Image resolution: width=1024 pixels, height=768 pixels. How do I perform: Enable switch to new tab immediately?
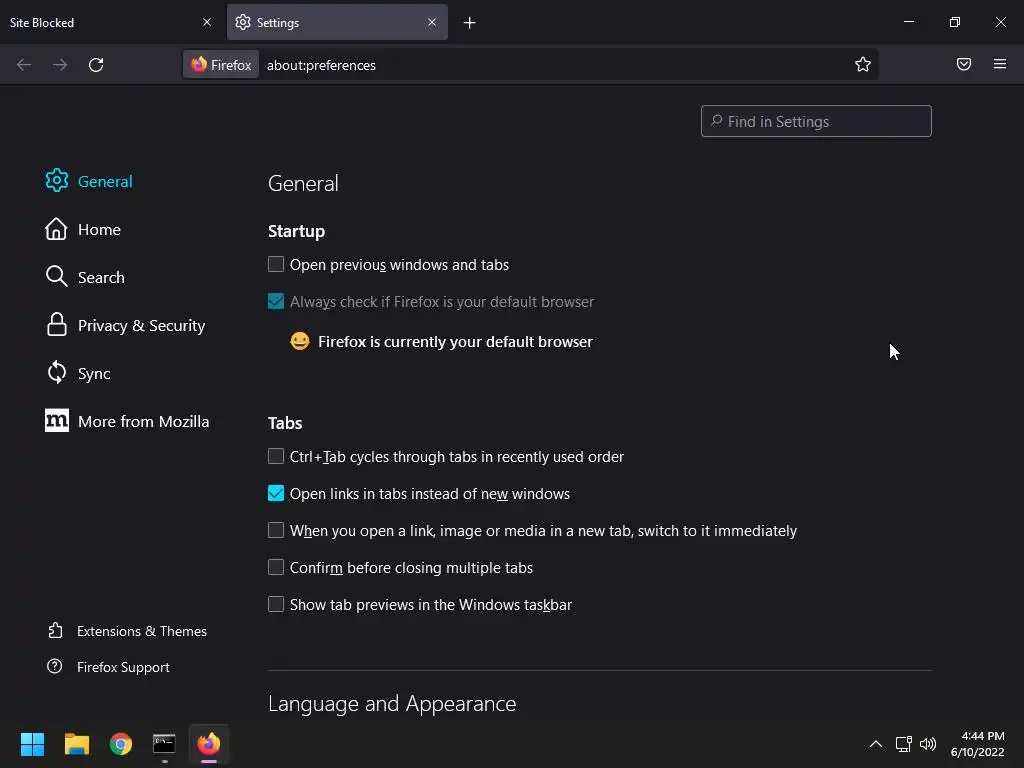tap(276, 530)
